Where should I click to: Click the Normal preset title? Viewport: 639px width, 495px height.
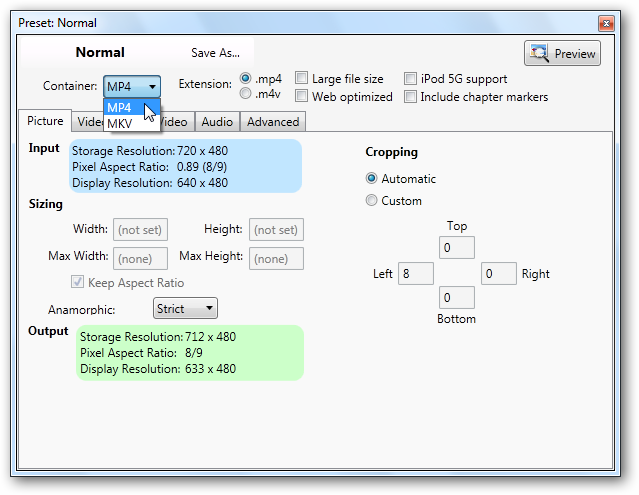100,52
